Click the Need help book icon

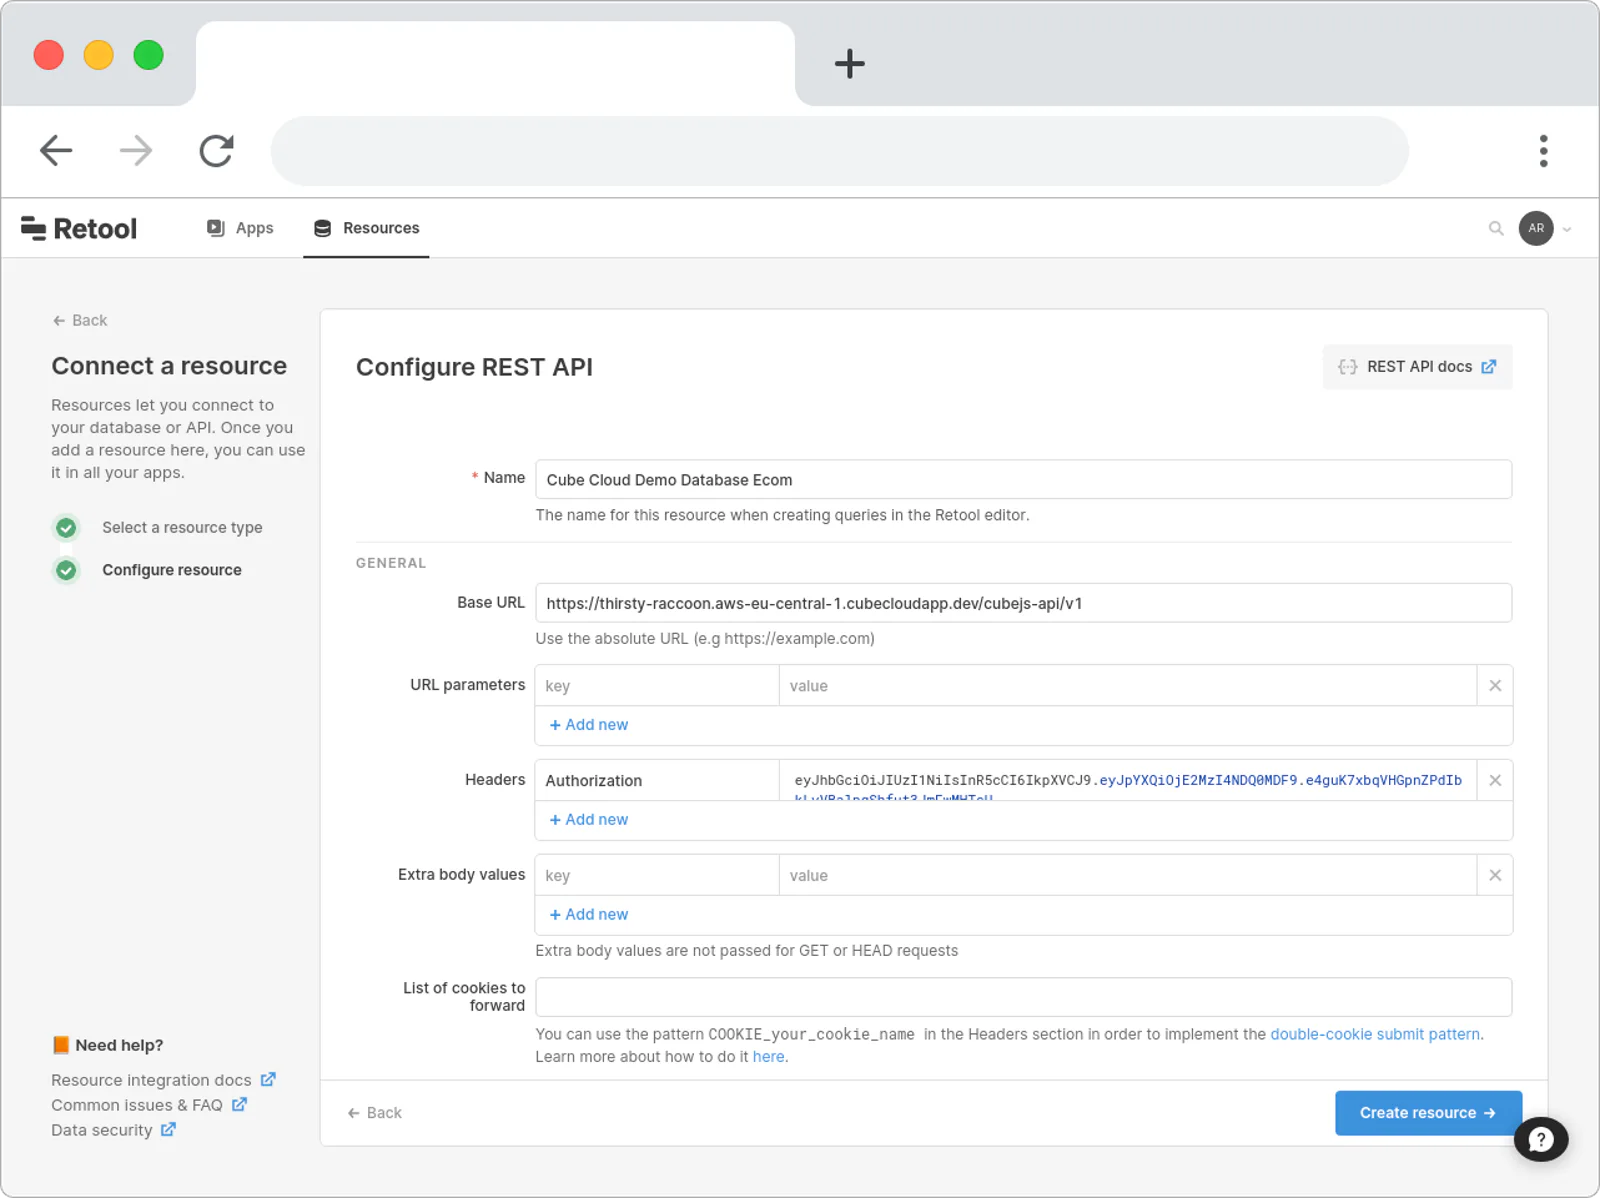click(61, 1045)
